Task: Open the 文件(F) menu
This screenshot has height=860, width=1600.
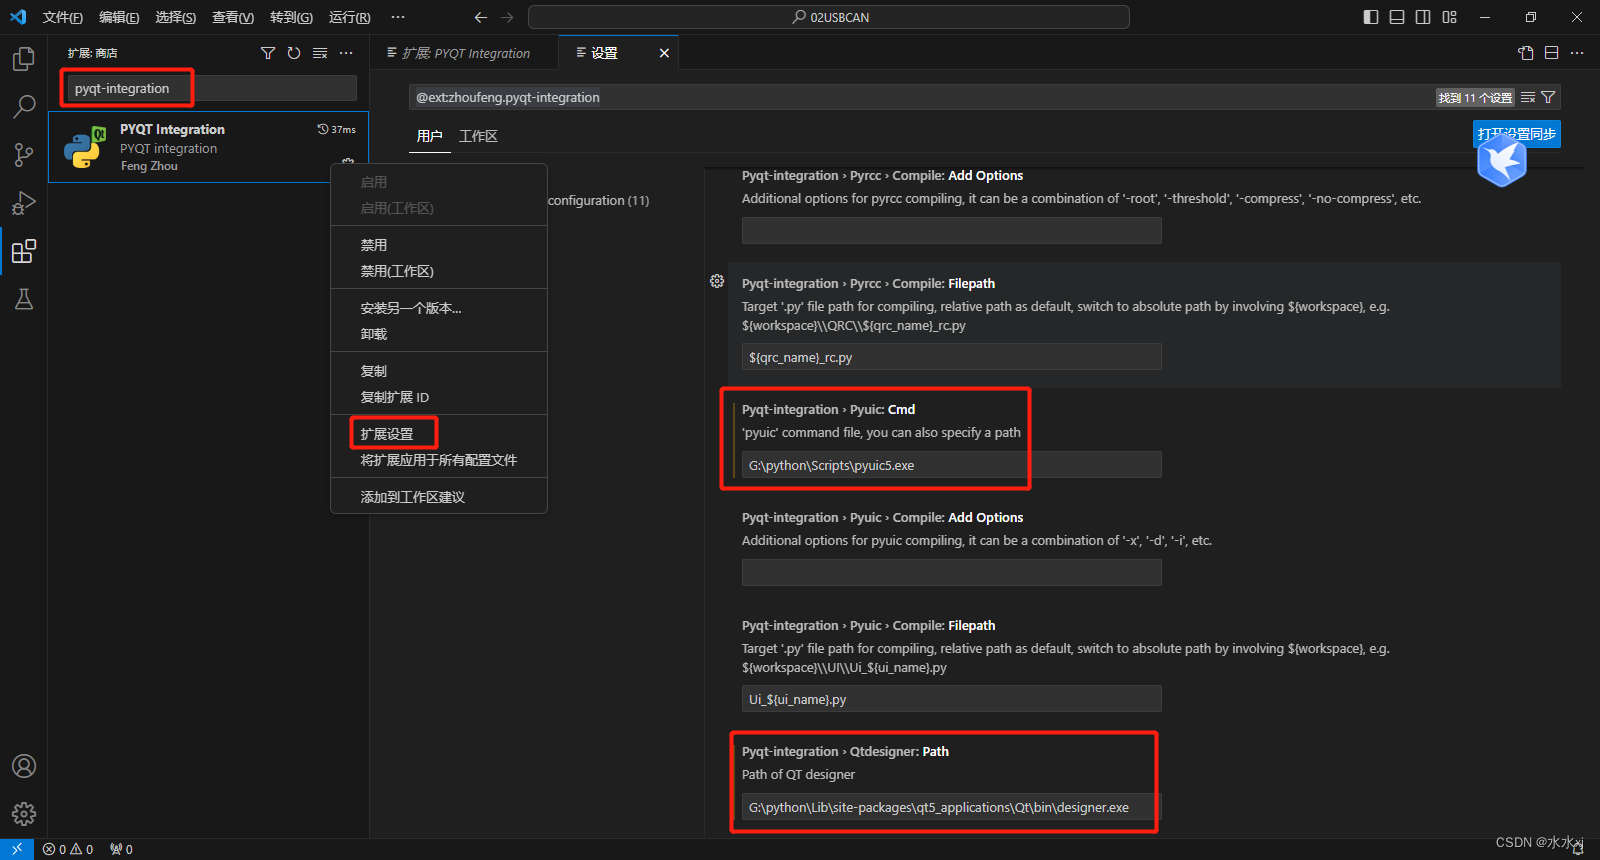Action: click(x=63, y=17)
